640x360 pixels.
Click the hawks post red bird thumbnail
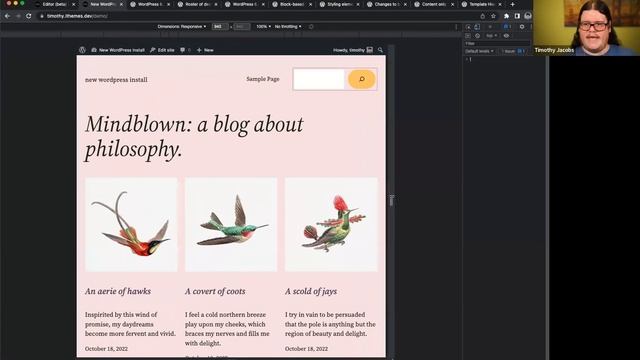[131, 224]
